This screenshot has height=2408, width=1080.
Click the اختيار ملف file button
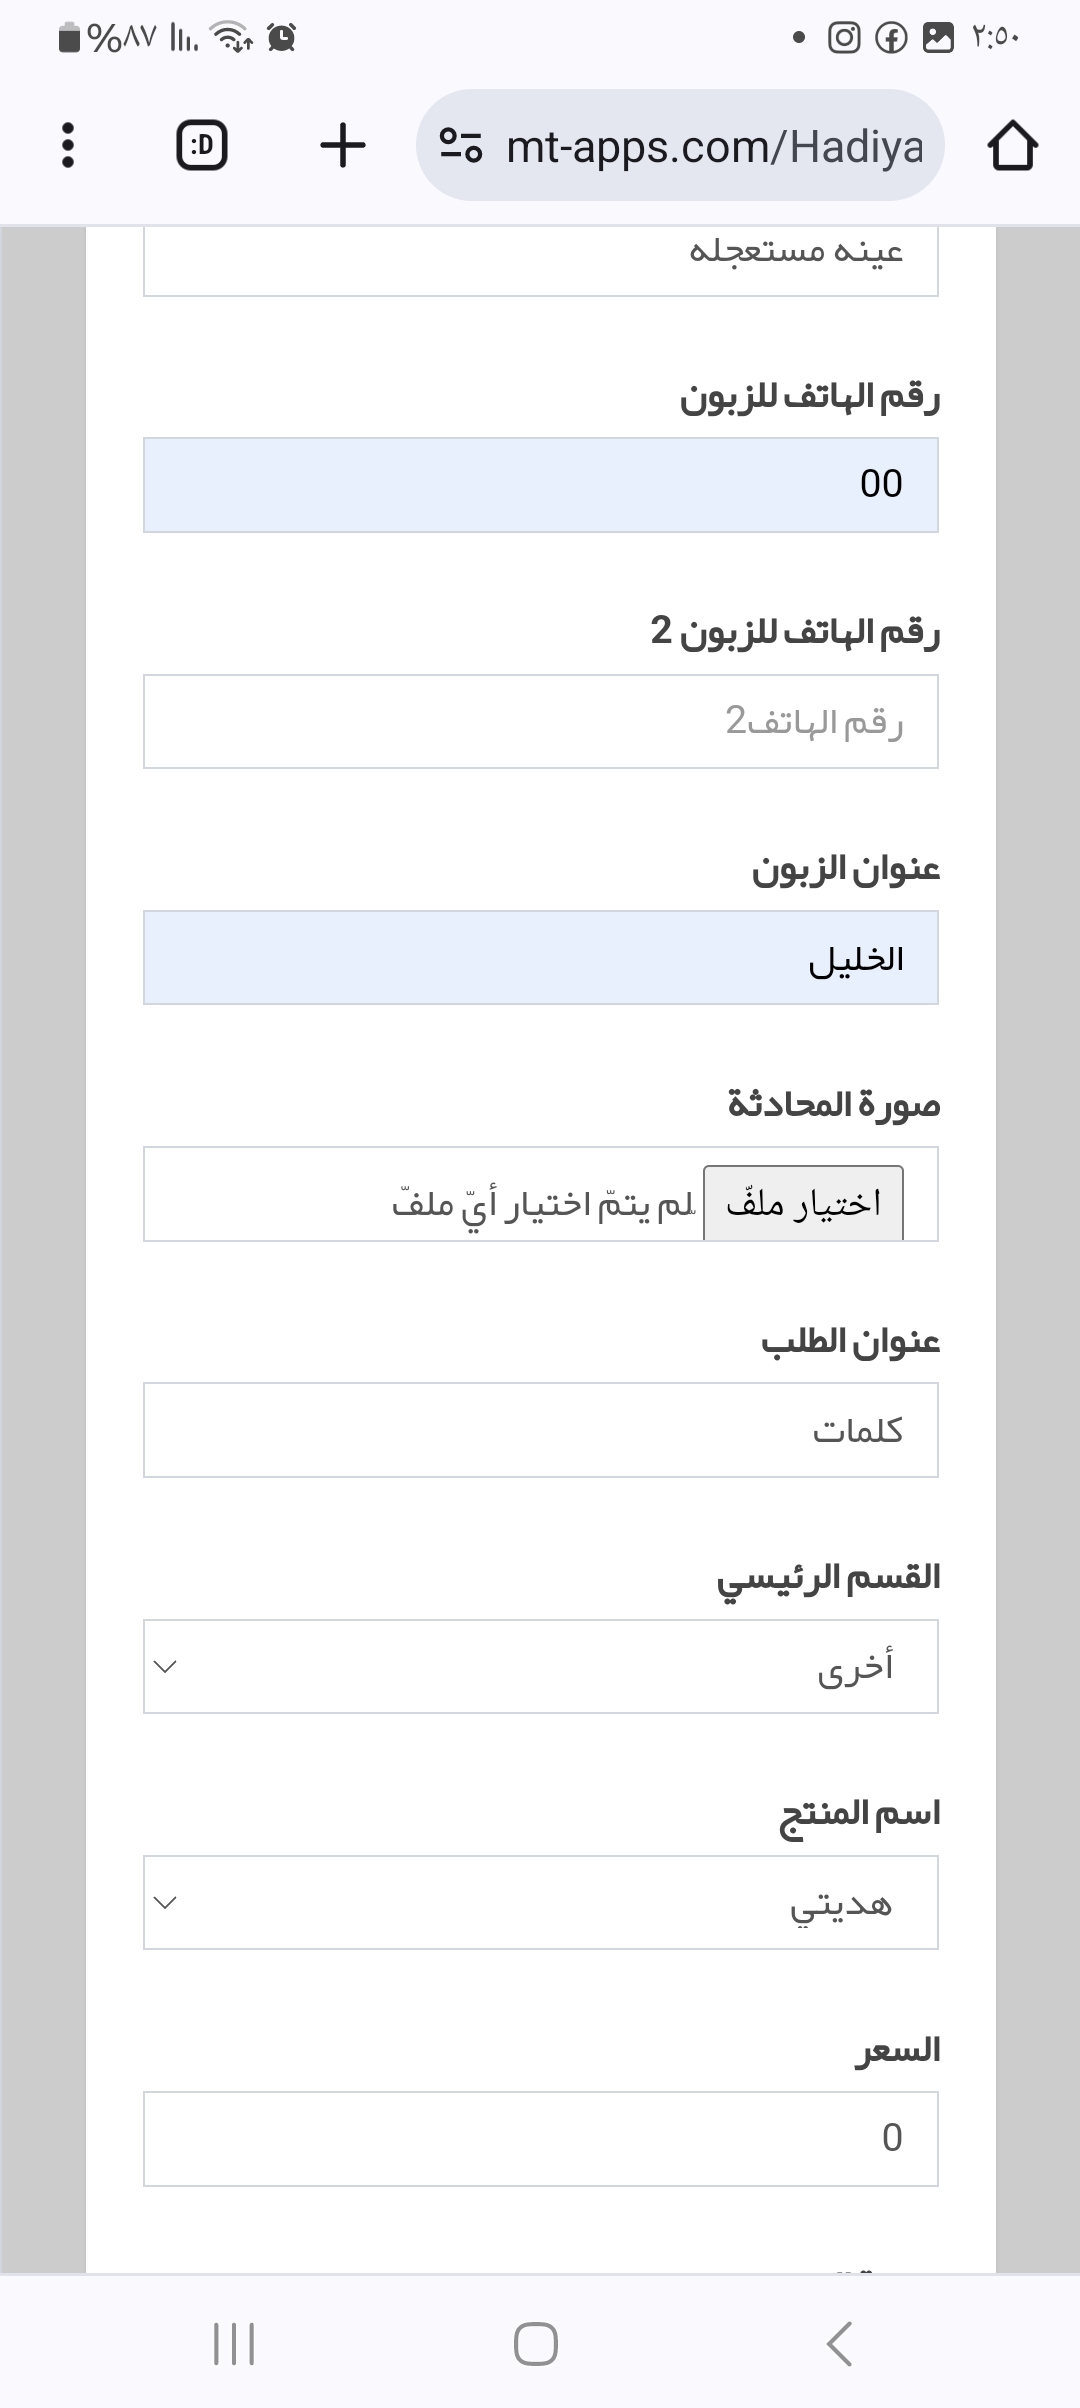(x=803, y=1203)
